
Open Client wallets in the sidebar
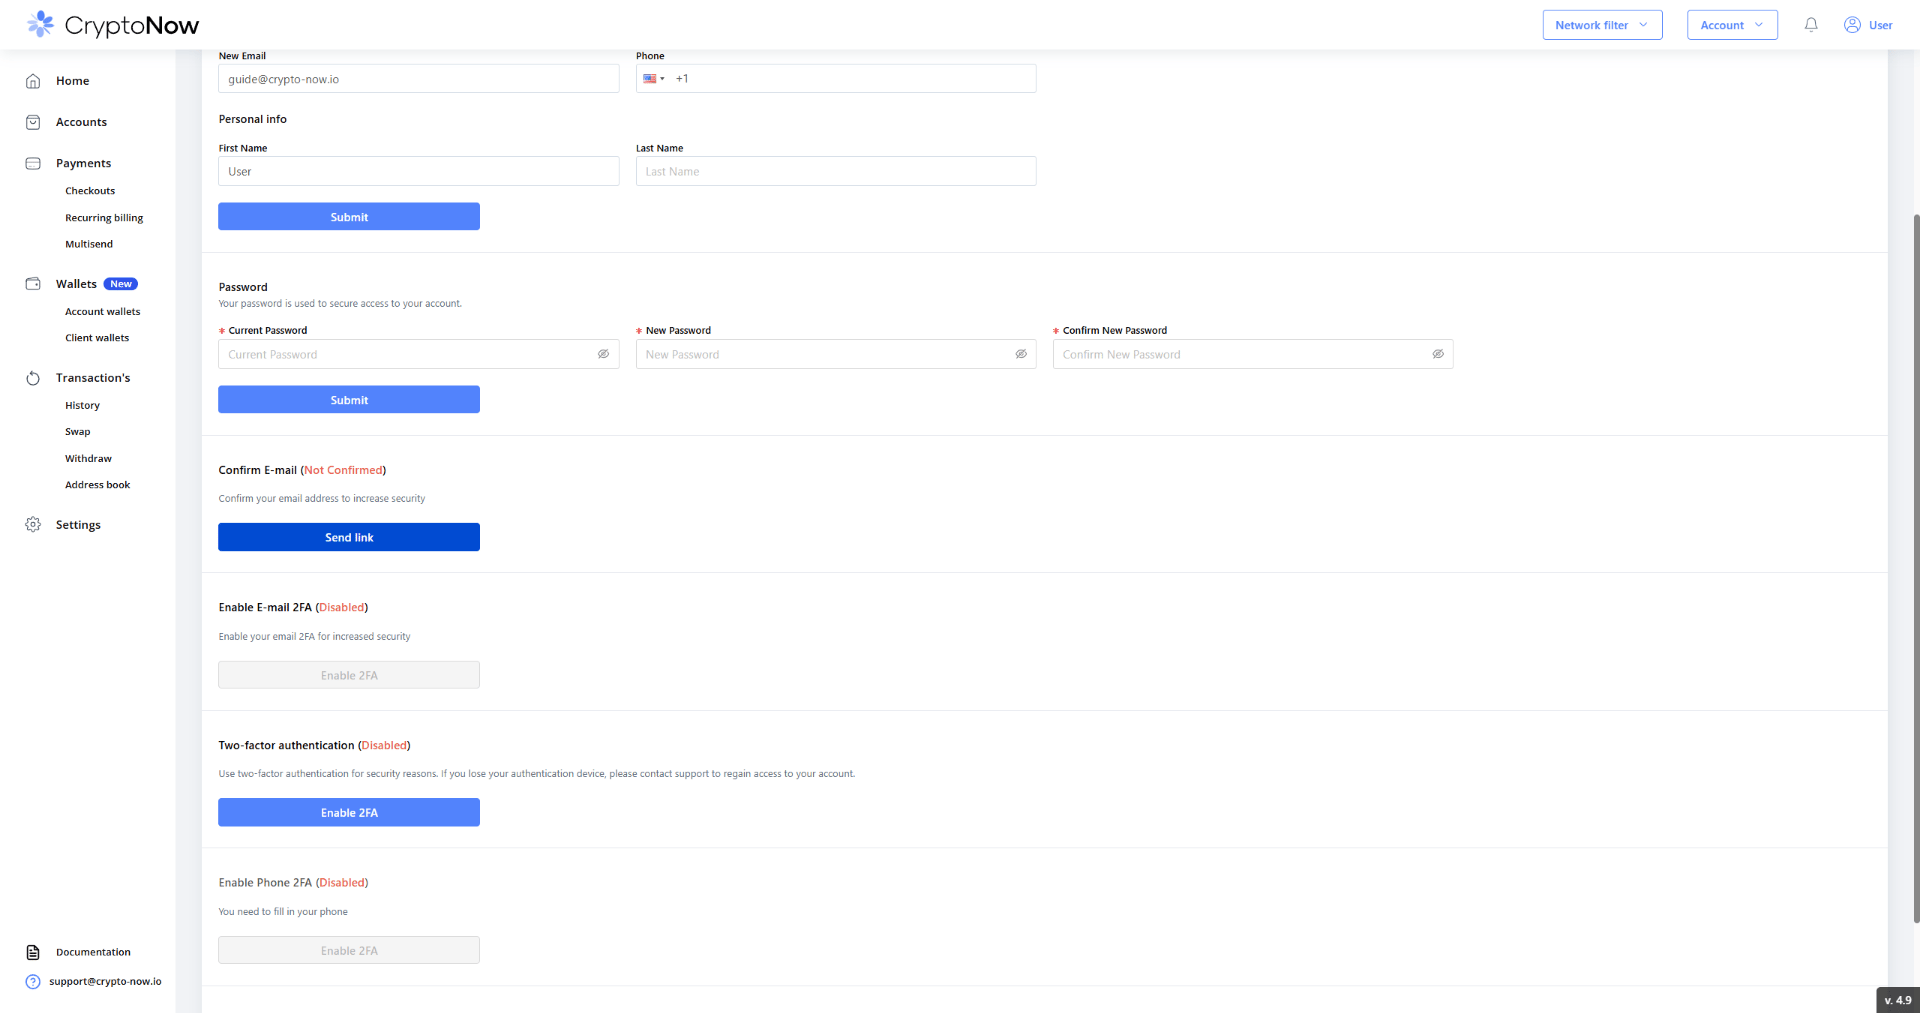coord(97,338)
